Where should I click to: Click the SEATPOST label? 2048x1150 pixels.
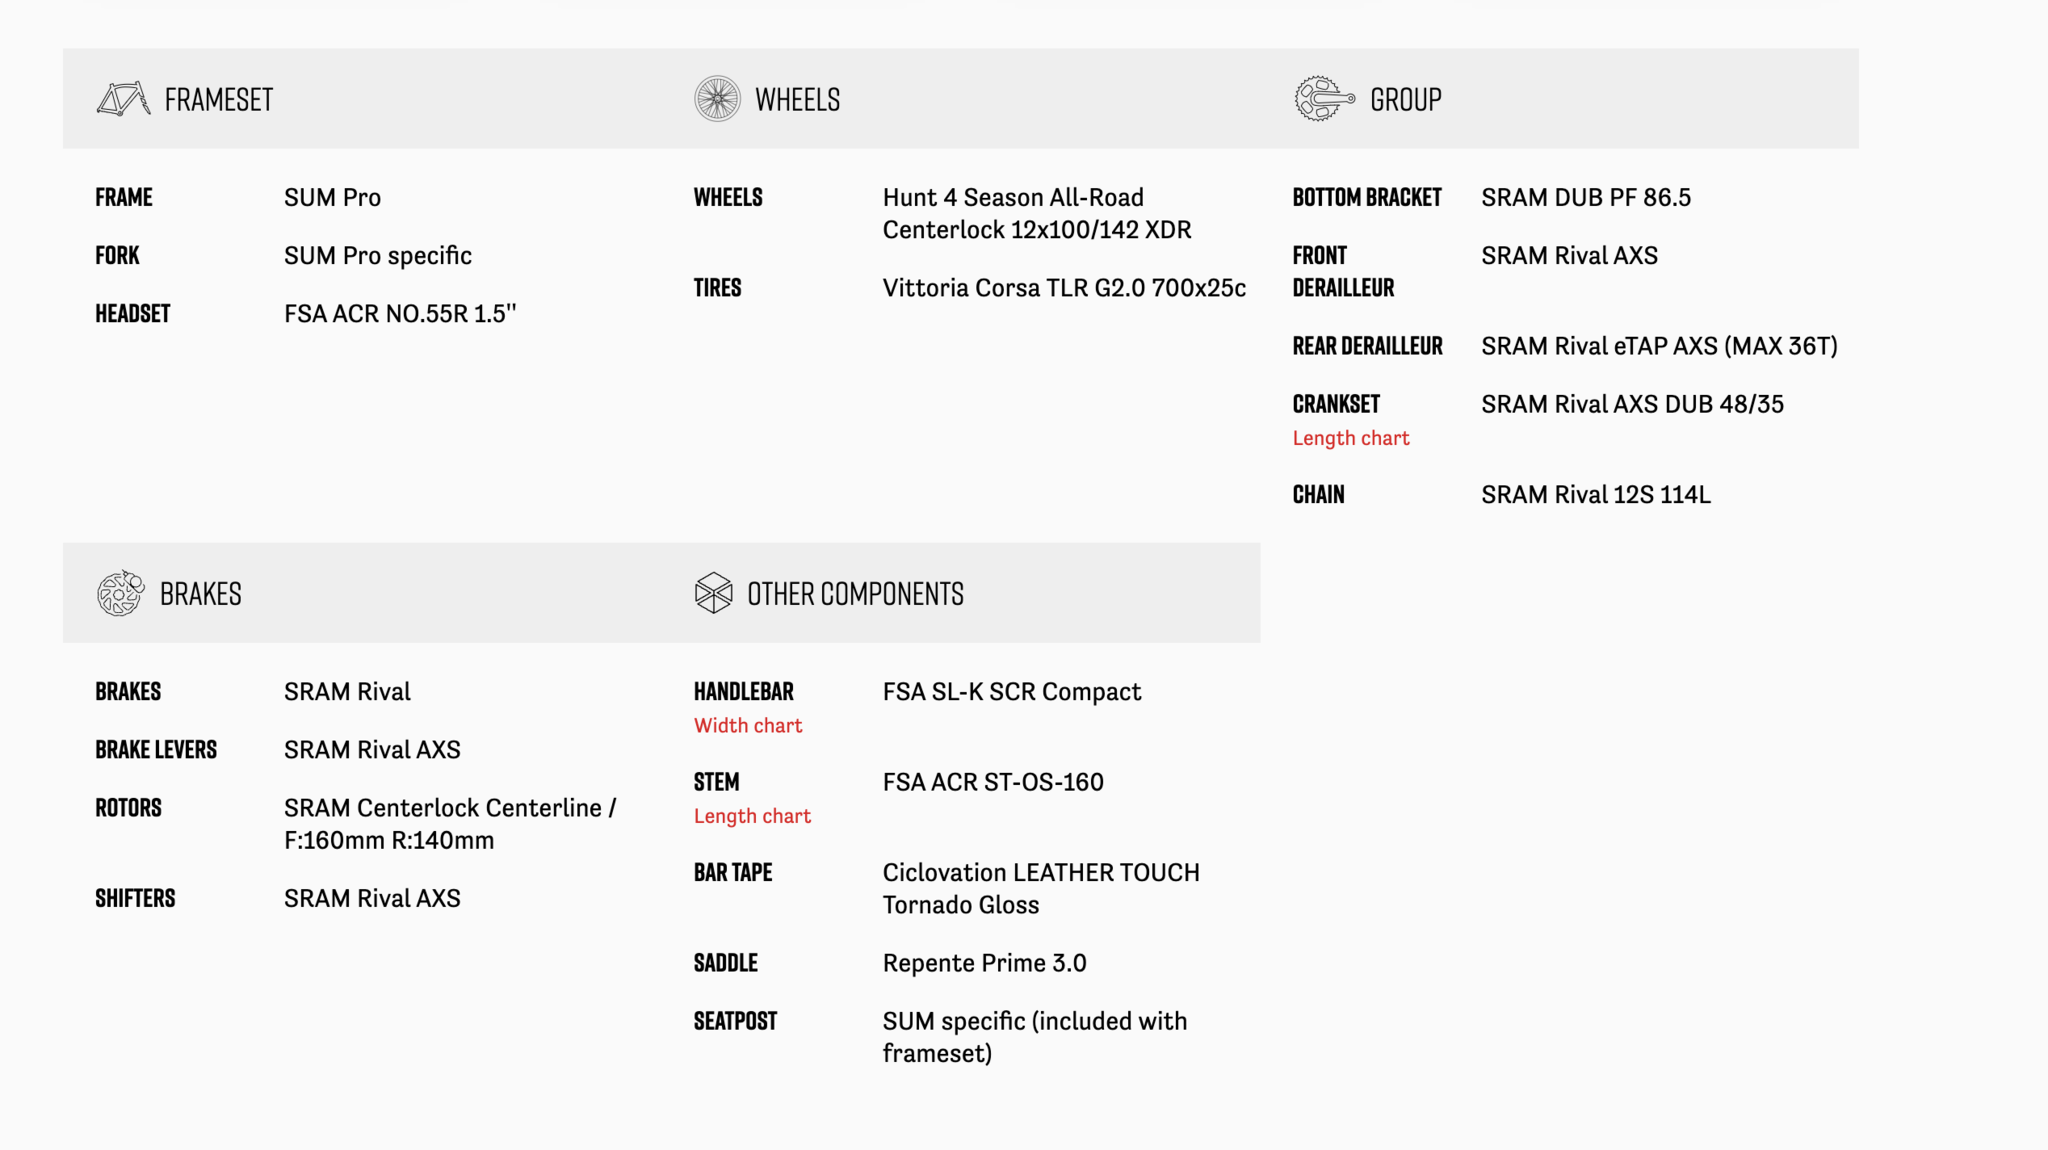(735, 1021)
